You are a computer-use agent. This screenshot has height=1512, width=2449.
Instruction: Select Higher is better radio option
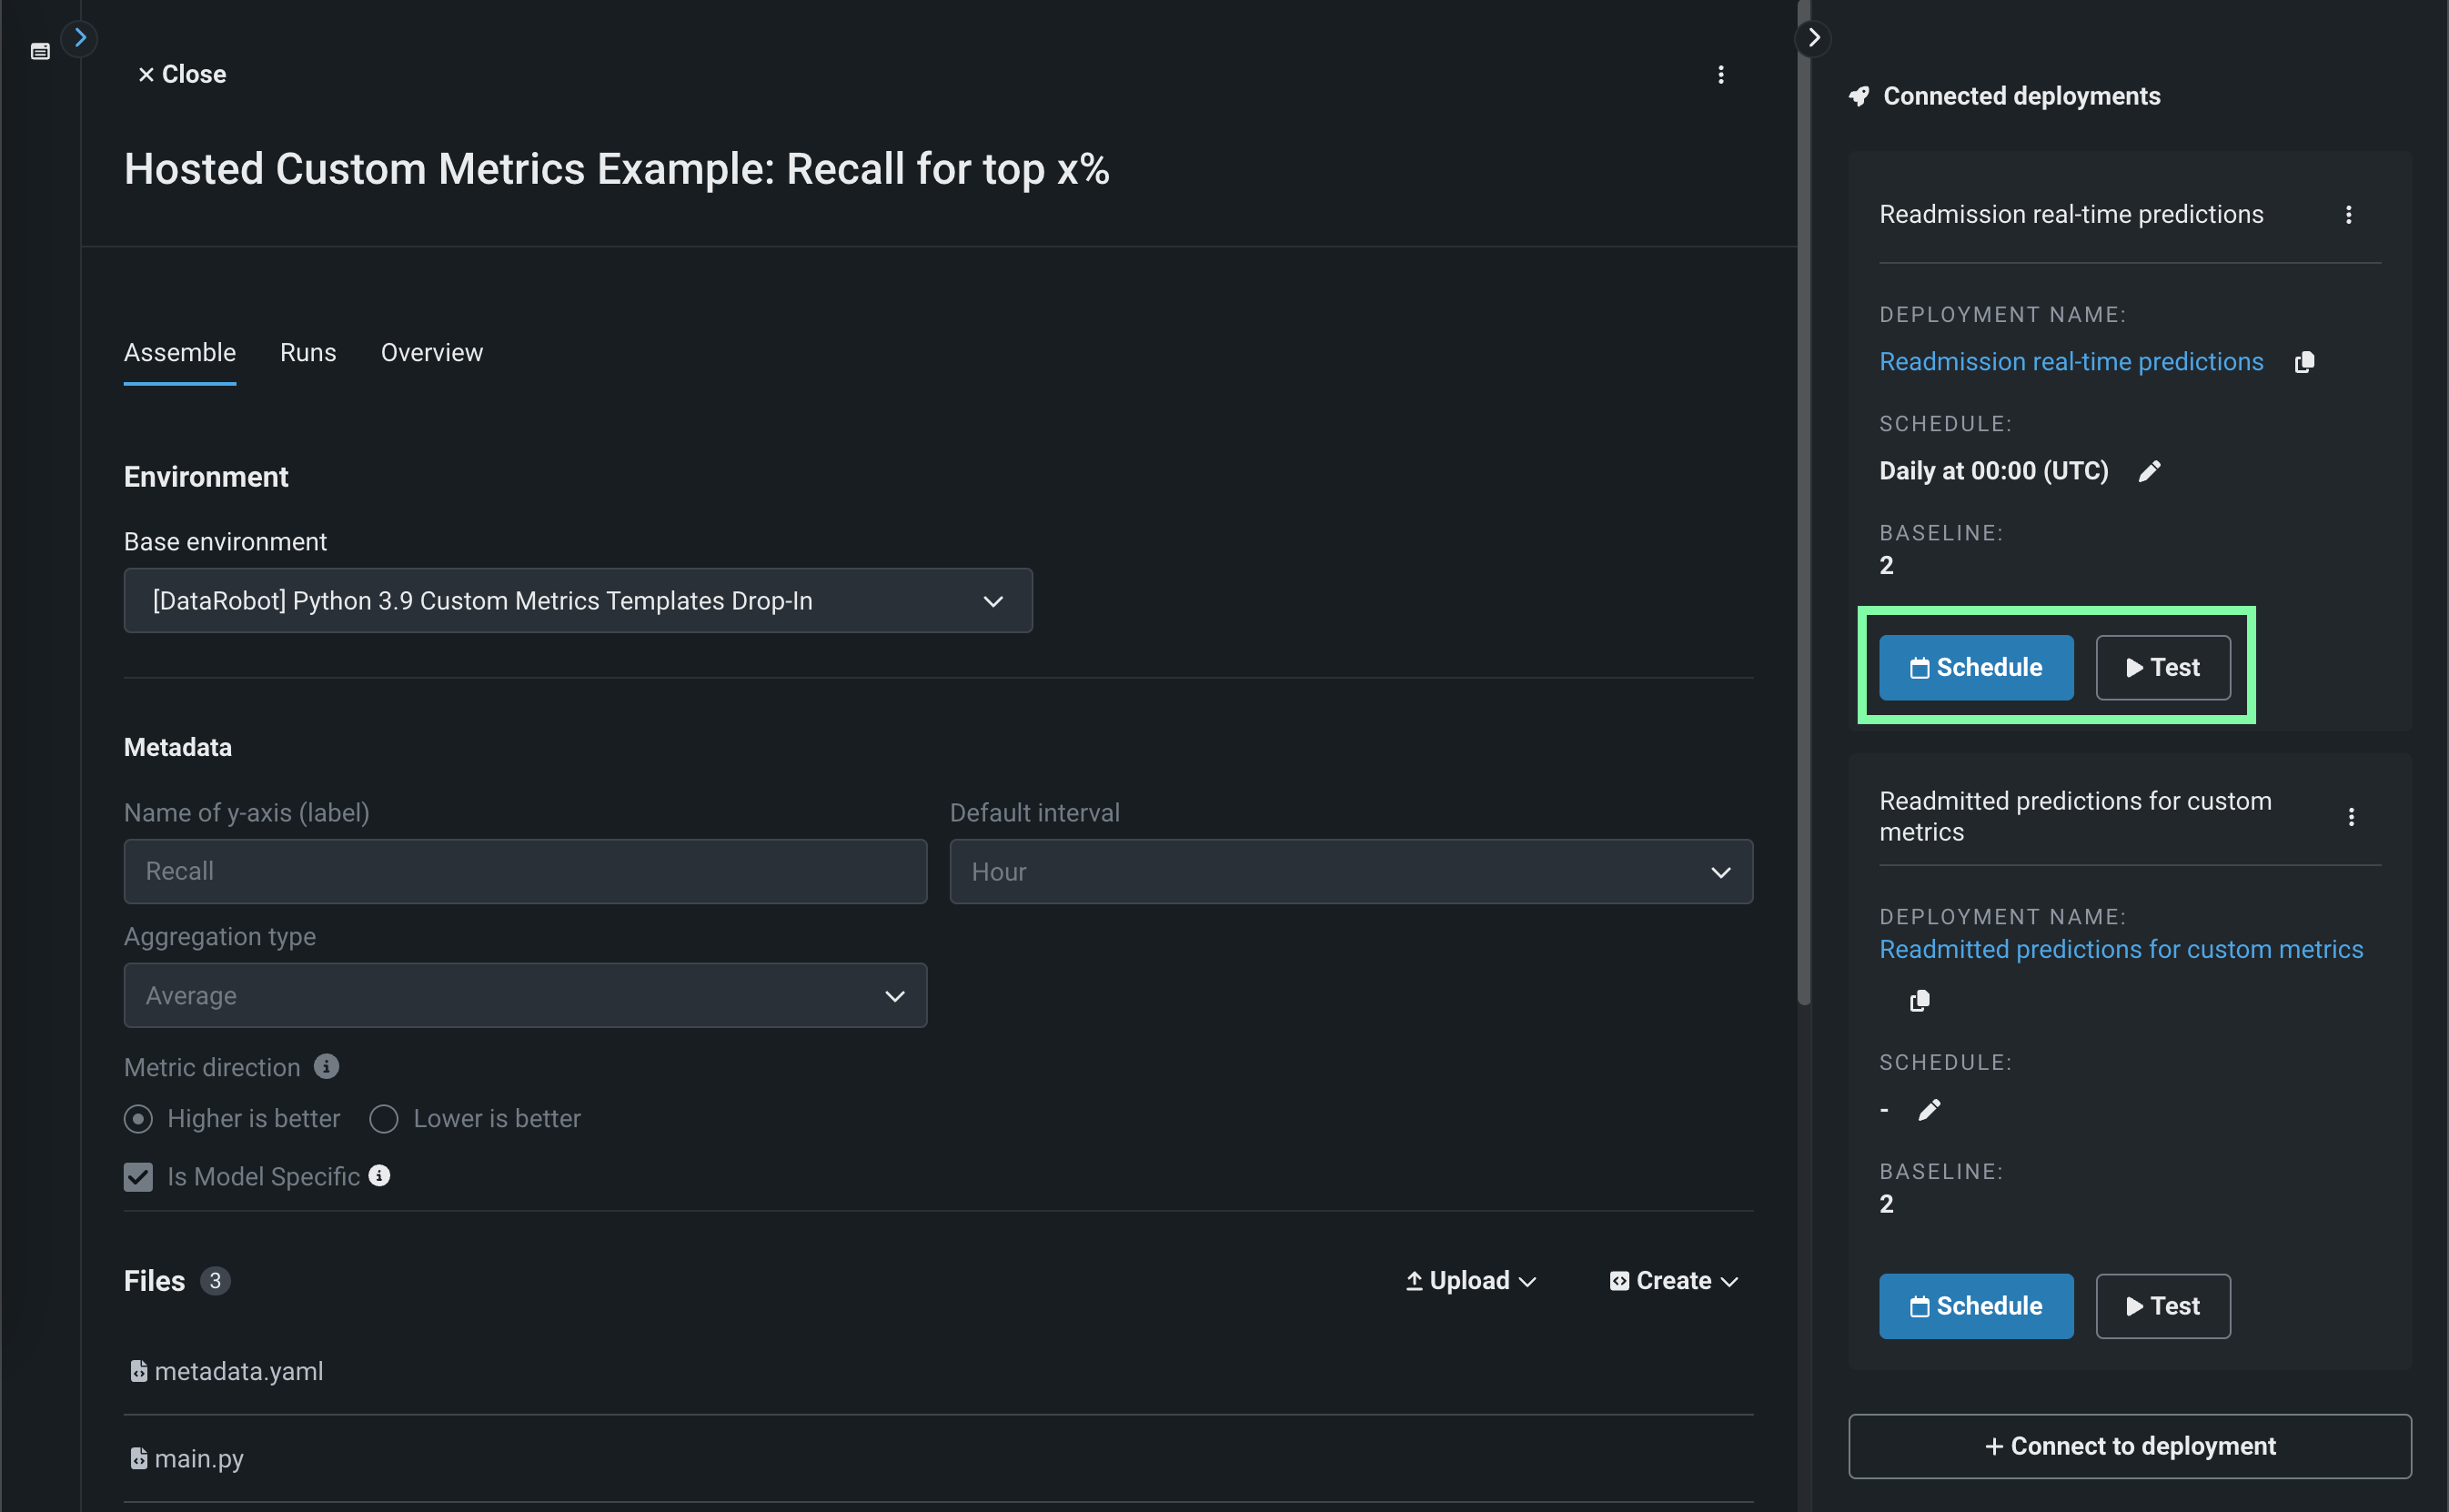pyautogui.click(x=138, y=1118)
